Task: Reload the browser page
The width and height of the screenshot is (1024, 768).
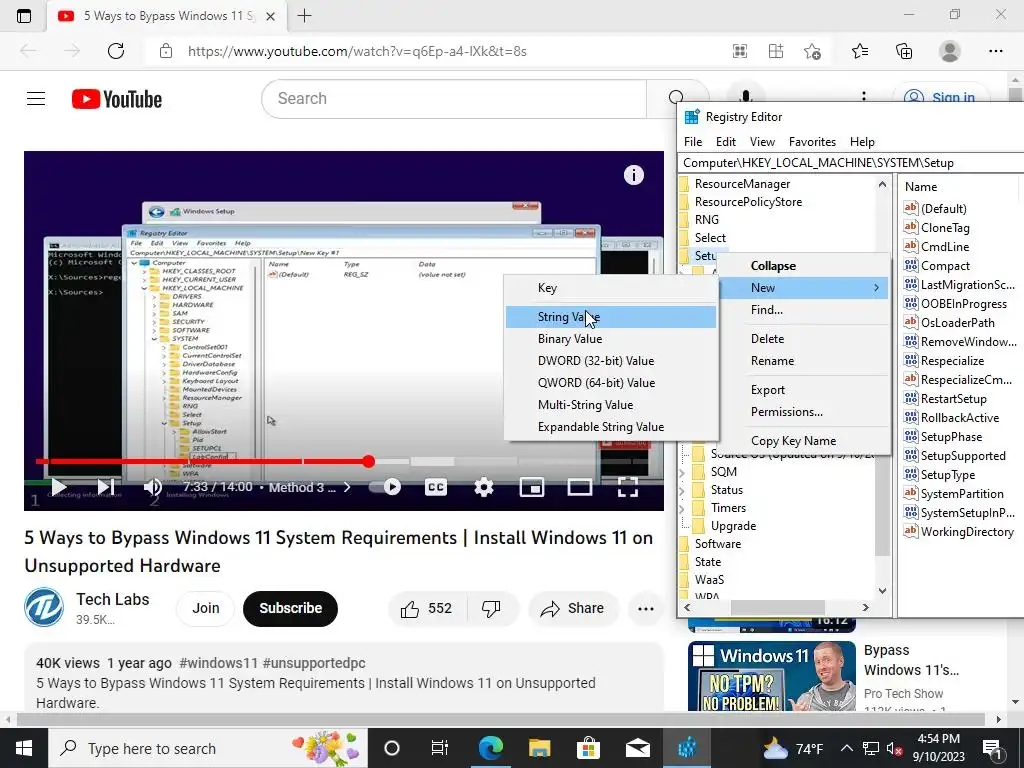Action: coord(116,51)
